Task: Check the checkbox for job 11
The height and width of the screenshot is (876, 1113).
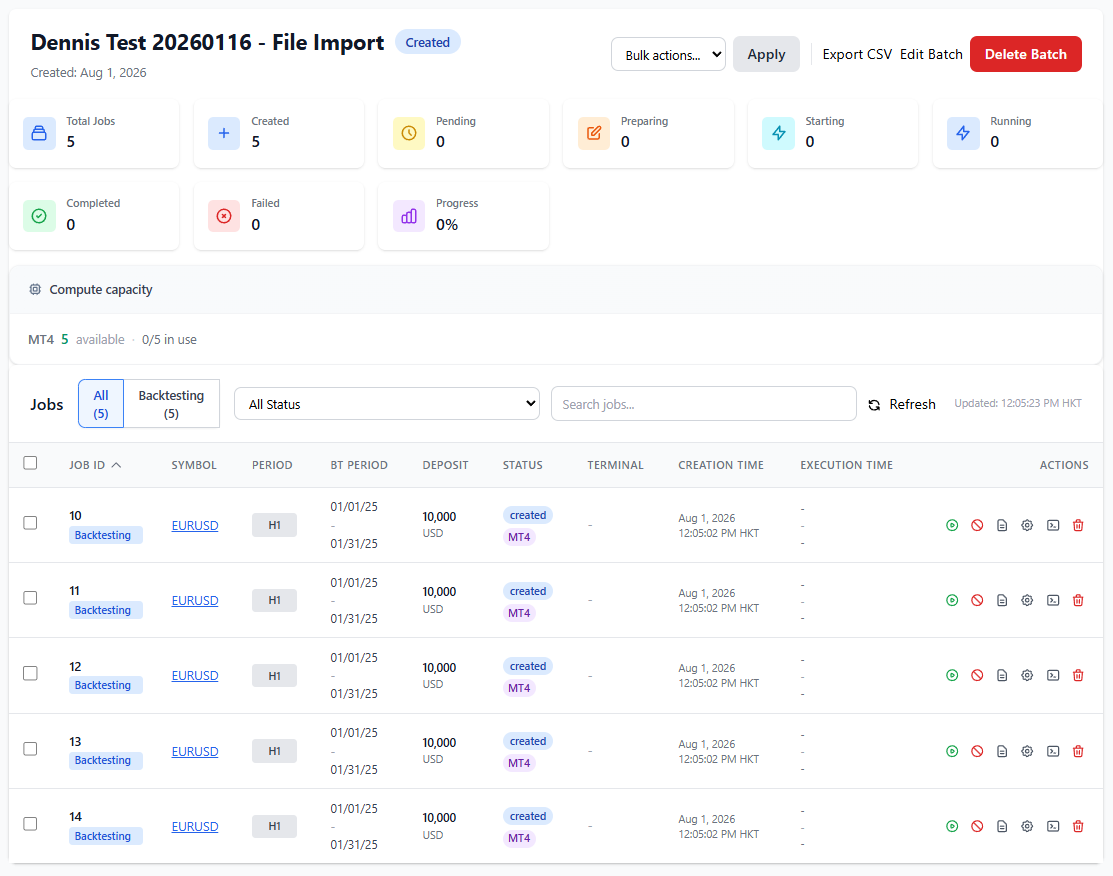Action: pyautogui.click(x=30, y=598)
